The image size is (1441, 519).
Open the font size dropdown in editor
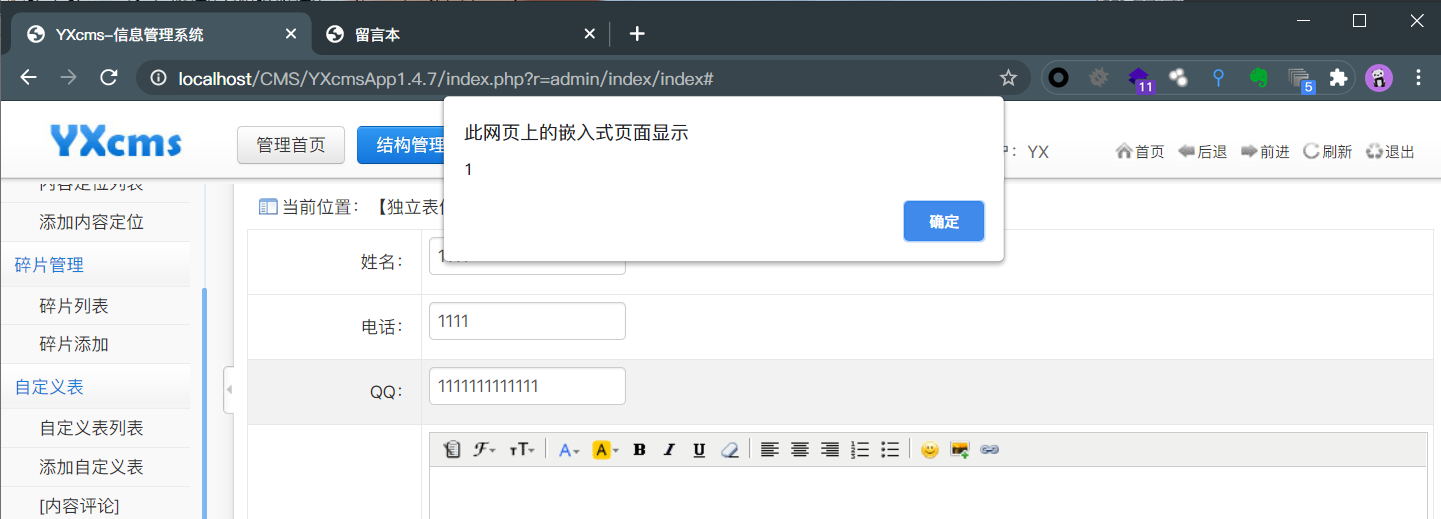point(522,450)
